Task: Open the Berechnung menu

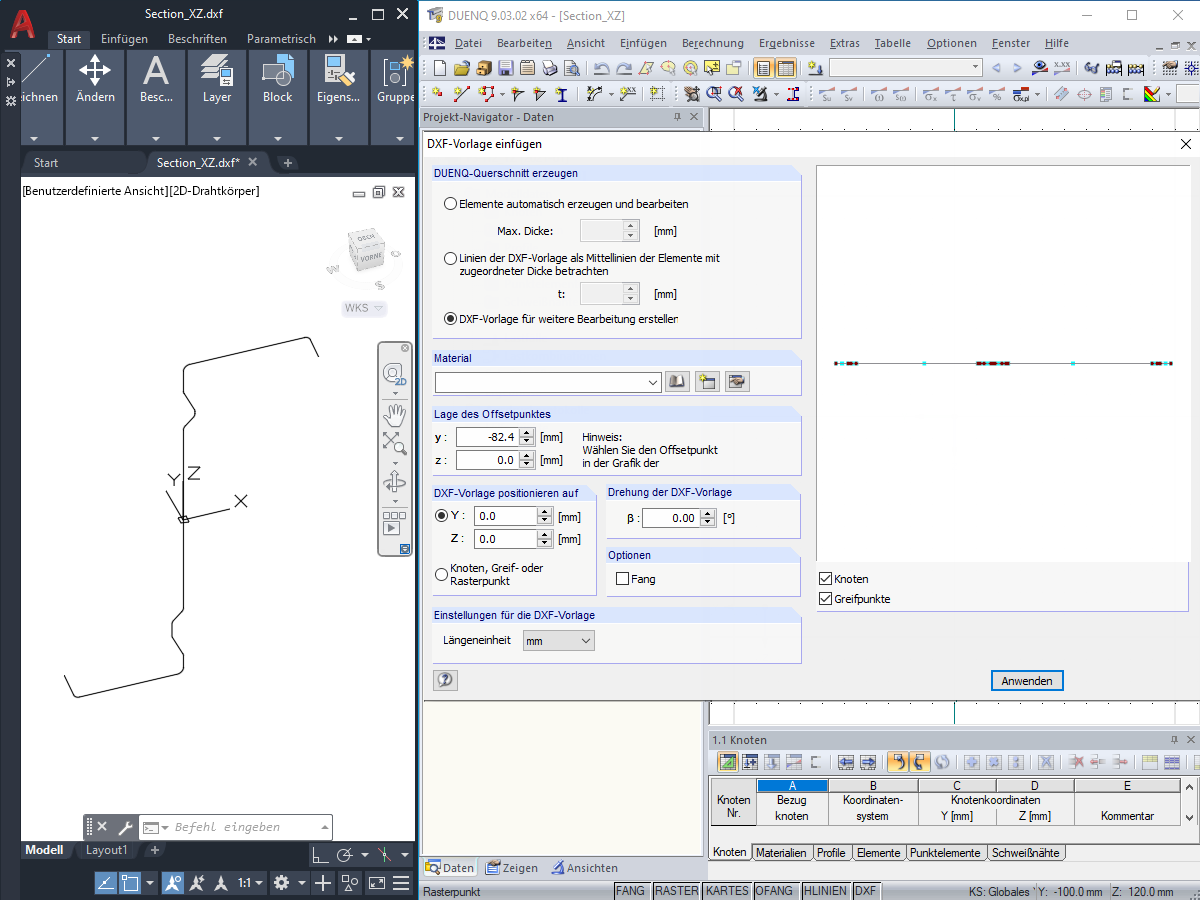Action: pyautogui.click(x=713, y=43)
